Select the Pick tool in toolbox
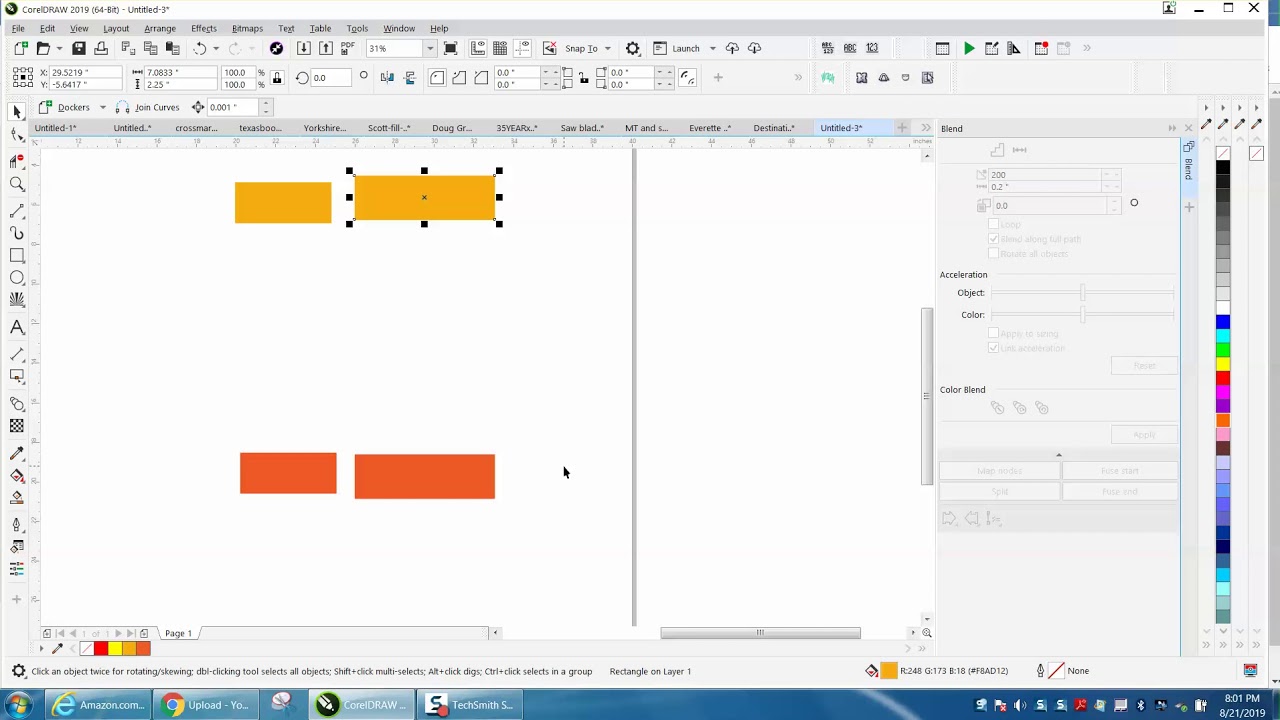Image resolution: width=1280 pixels, height=720 pixels. click(x=17, y=112)
